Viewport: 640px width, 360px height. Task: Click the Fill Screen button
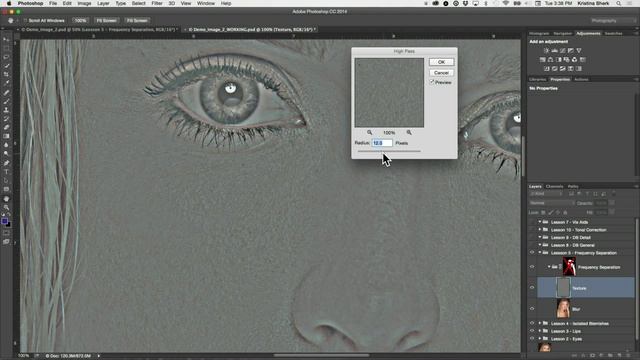pos(137,20)
